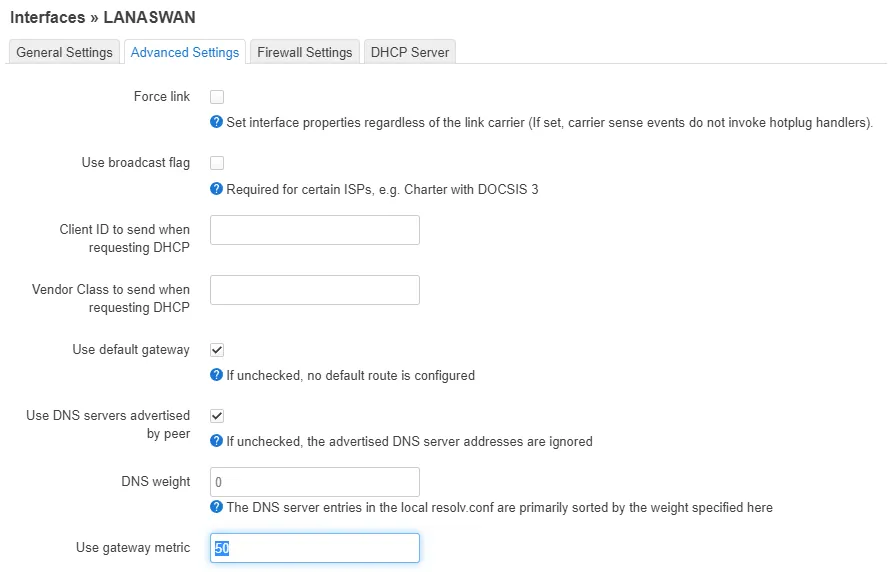Image resolution: width=888 pixels, height=572 pixels.
Task: Click into the DNS weight field
Action: coord(315,482)
